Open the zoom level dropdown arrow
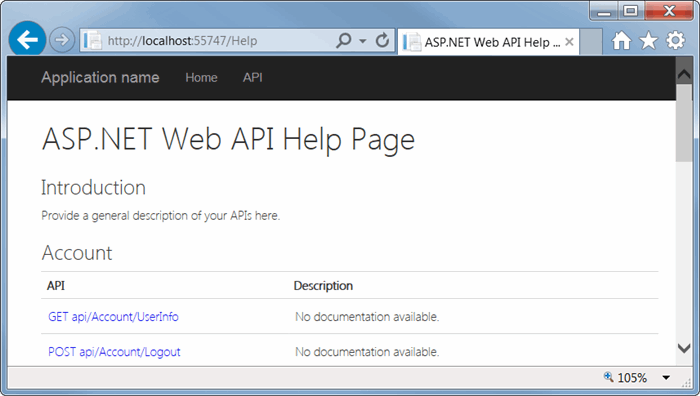The width and height of the screenshot is (700, 396). tap(666, 378)
